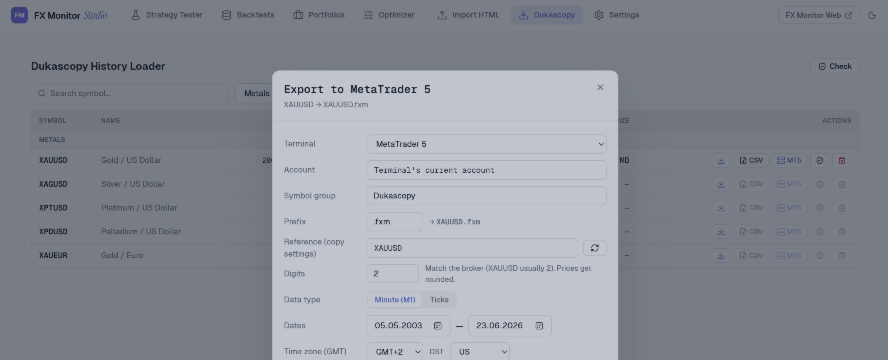Click the 'Silver / US Dollar' name
The width and height of the screenshot is (888, 360).
click(133, 184)
